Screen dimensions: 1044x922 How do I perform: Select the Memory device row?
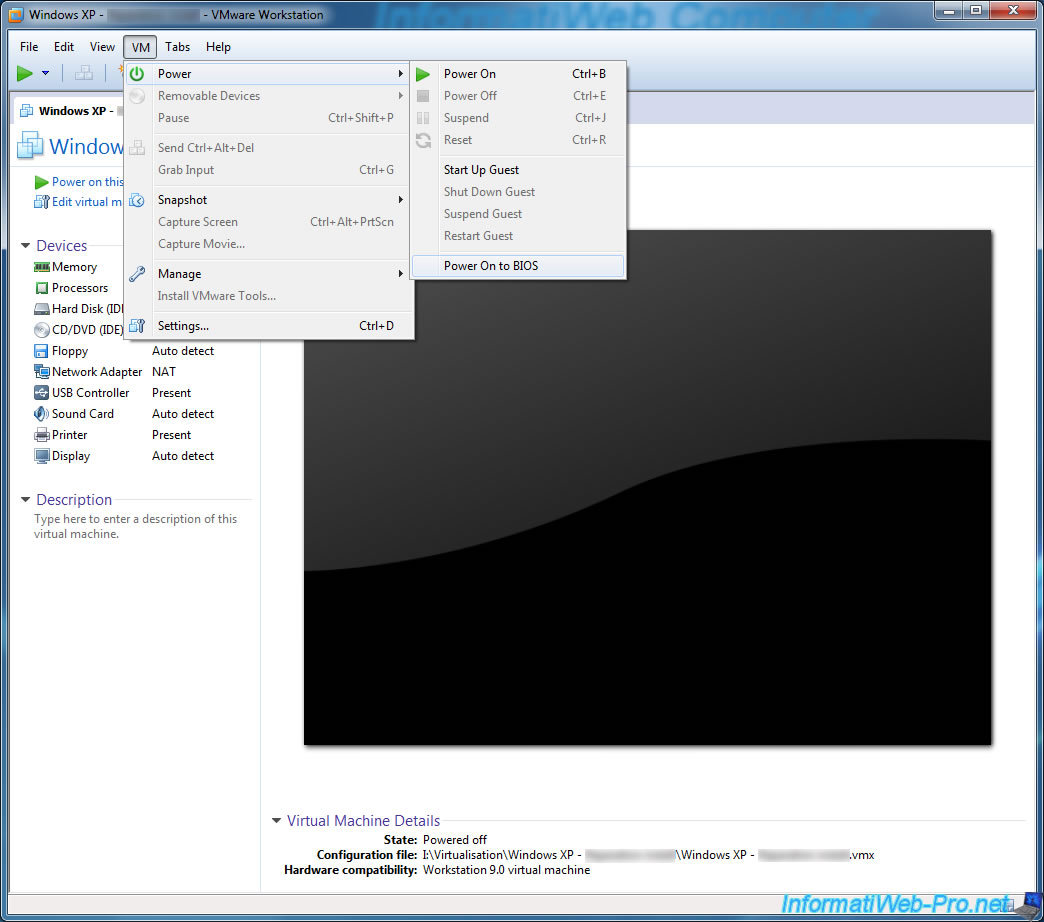(x=74, y=267)
